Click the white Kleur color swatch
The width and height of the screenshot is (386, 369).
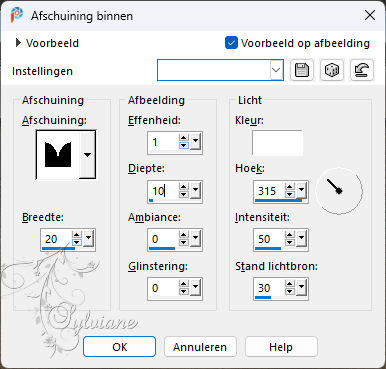tap(277, 143)
